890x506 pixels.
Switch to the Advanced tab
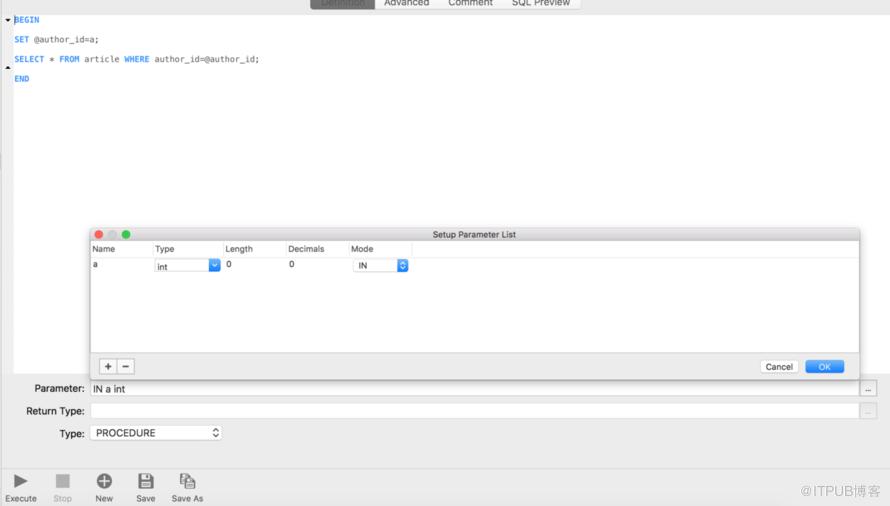pyautogui.click(x=406, y=3)
